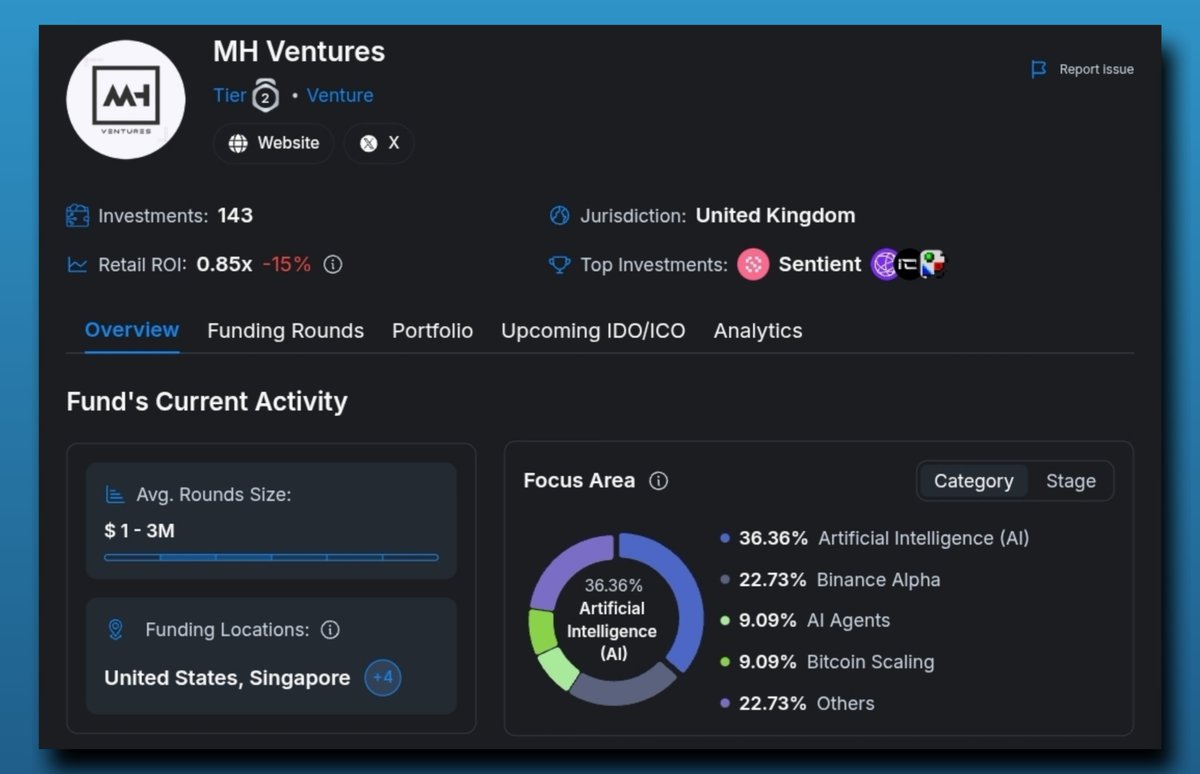The image size is (1200, 774).
Task: Open the pink Sentient project logo
Action: pyautogui.click(x=753, y=264)
